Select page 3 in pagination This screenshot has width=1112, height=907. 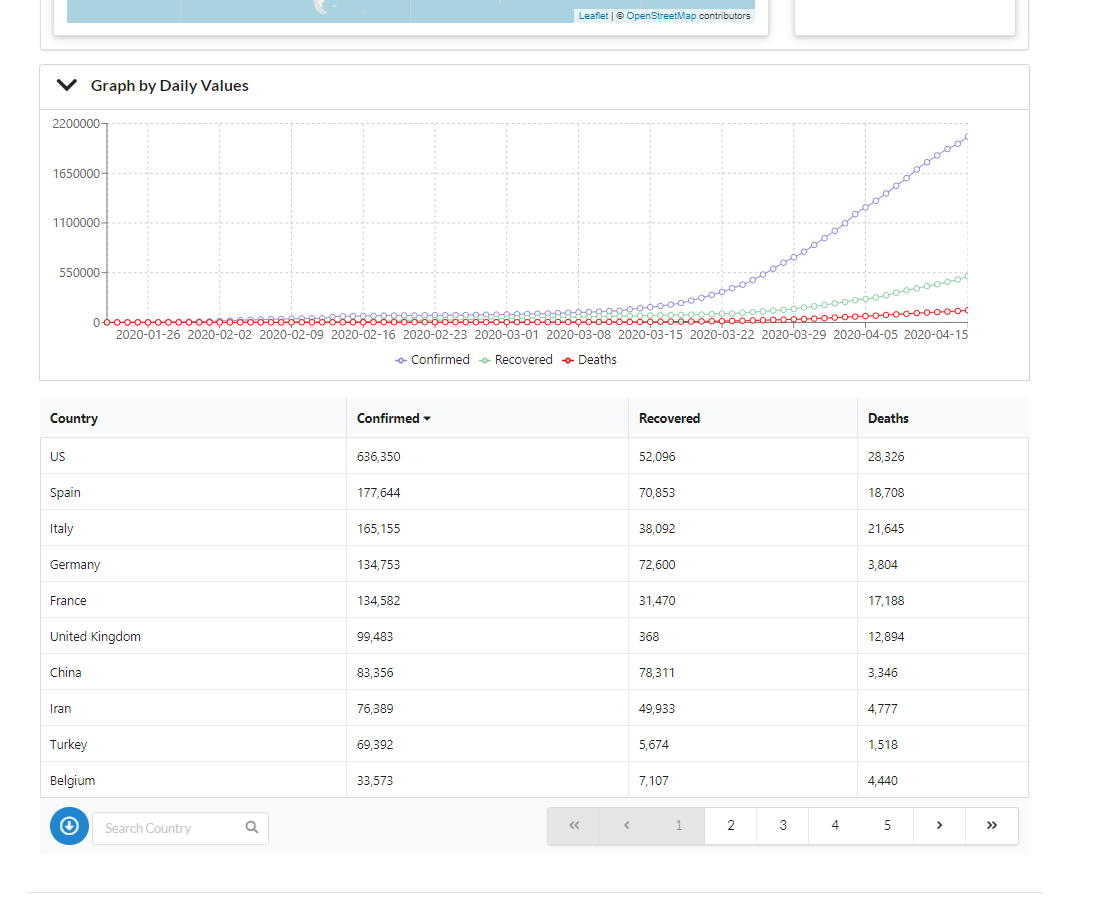click(x=783, y=825)
